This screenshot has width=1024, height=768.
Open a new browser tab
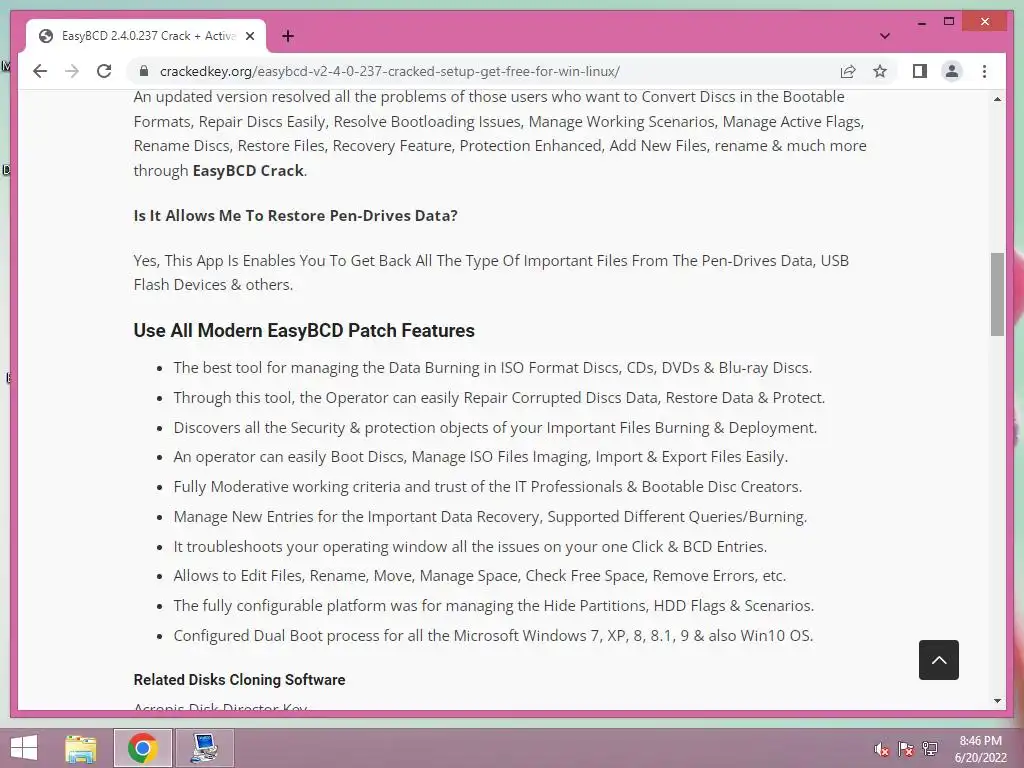click(x=288, y=36)
